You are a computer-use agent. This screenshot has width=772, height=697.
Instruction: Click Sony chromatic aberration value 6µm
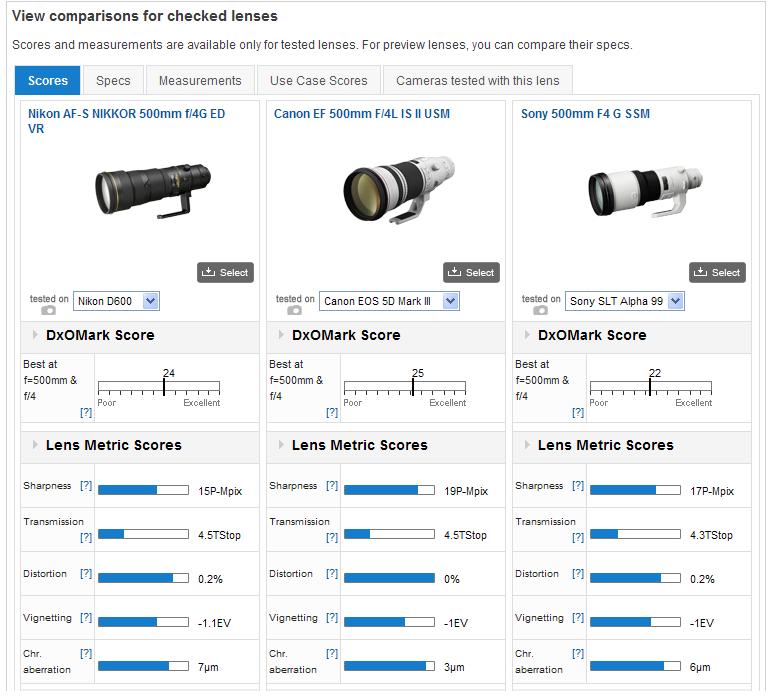coord(700,667)
